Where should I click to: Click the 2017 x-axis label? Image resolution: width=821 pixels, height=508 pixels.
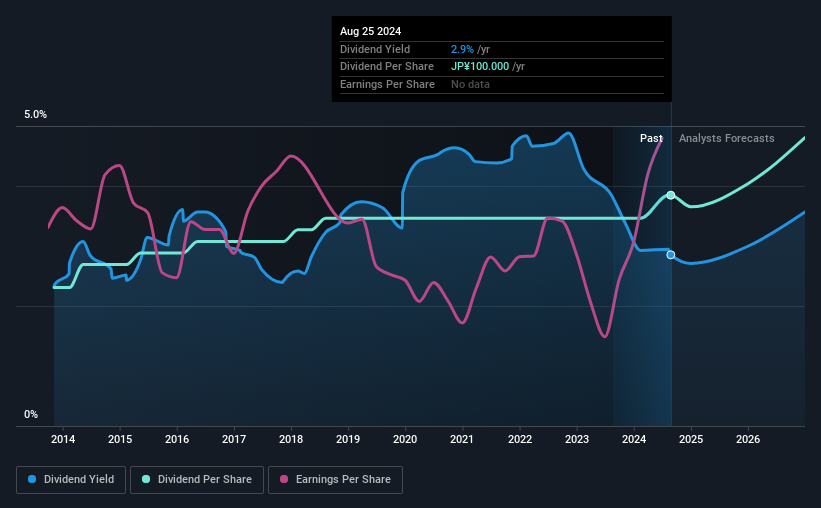[x=234, y=439]
